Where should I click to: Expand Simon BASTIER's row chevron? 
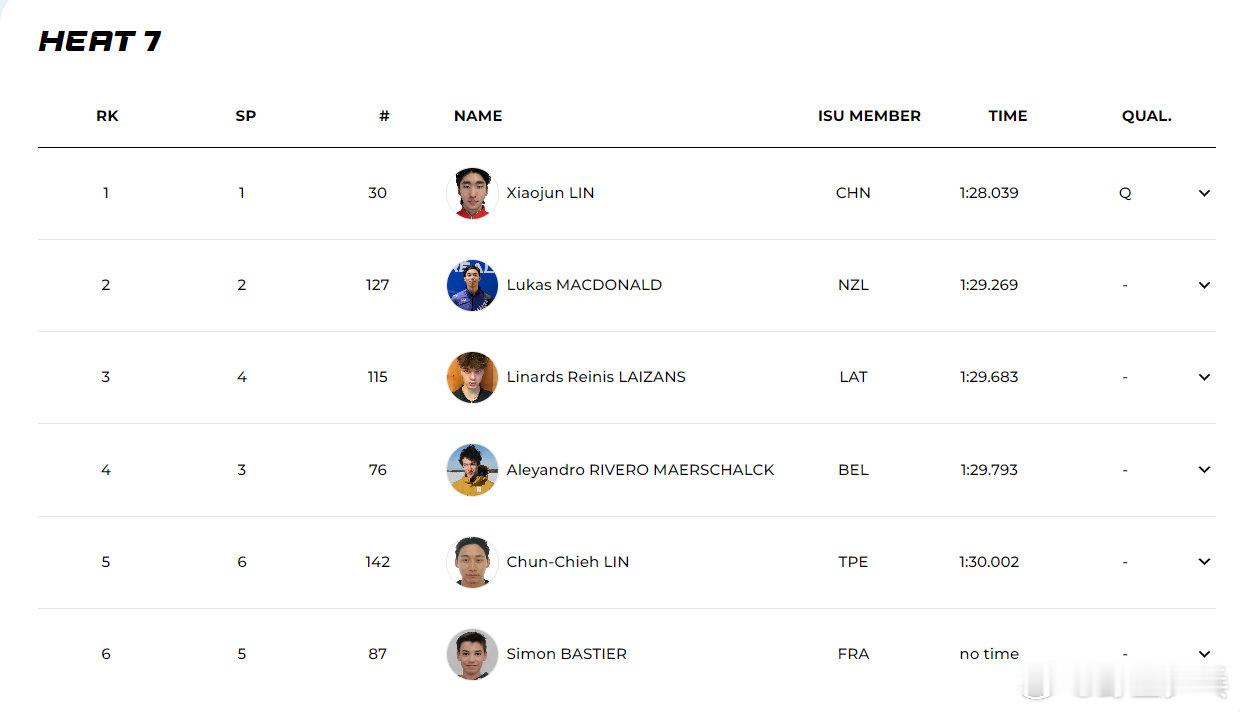1204,654
